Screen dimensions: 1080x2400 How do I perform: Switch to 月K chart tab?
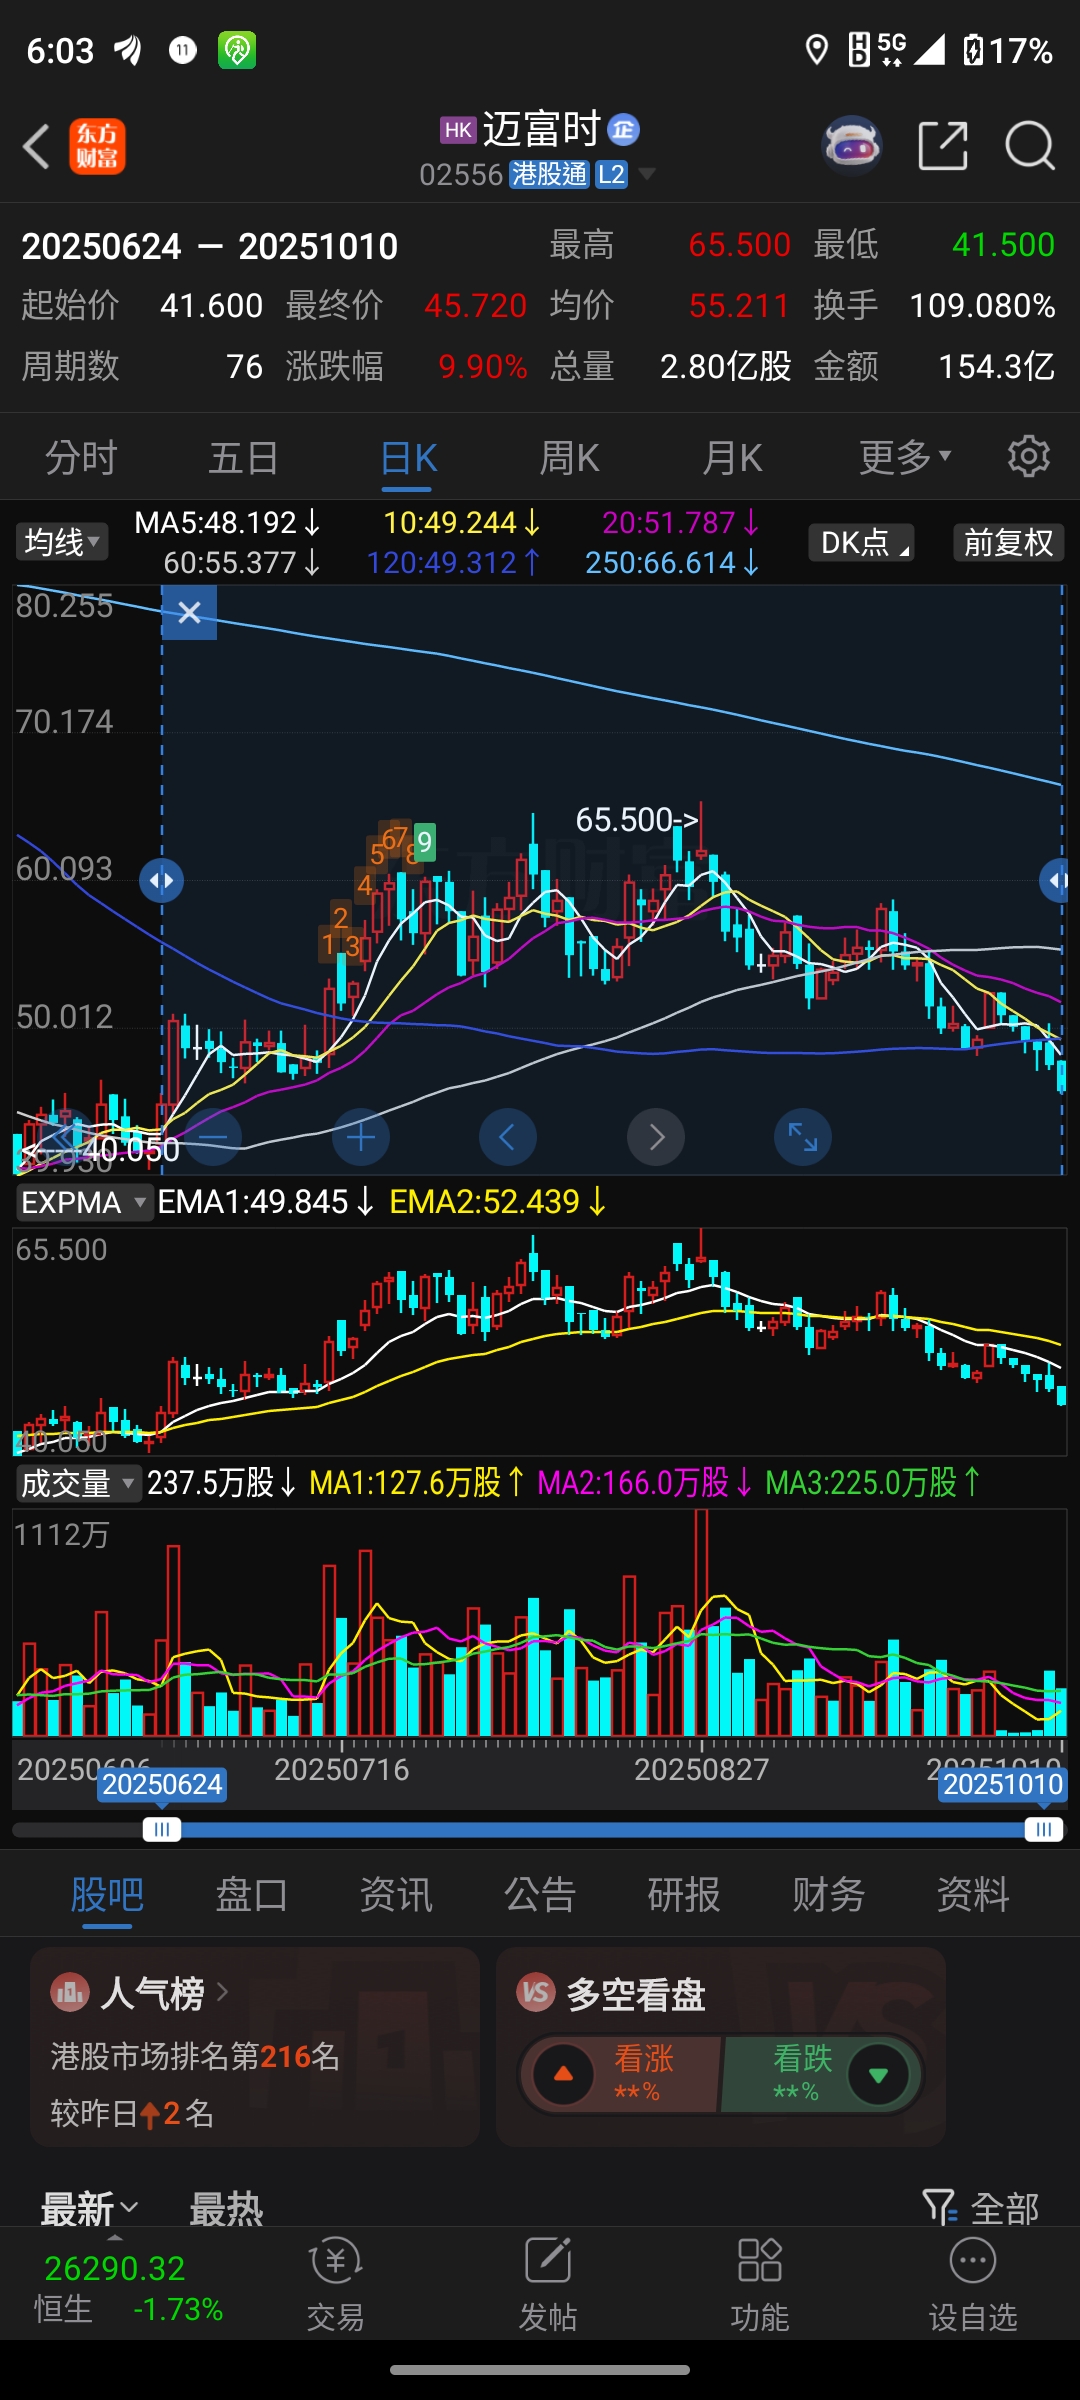pyautogui.click(x=732, y=458)
